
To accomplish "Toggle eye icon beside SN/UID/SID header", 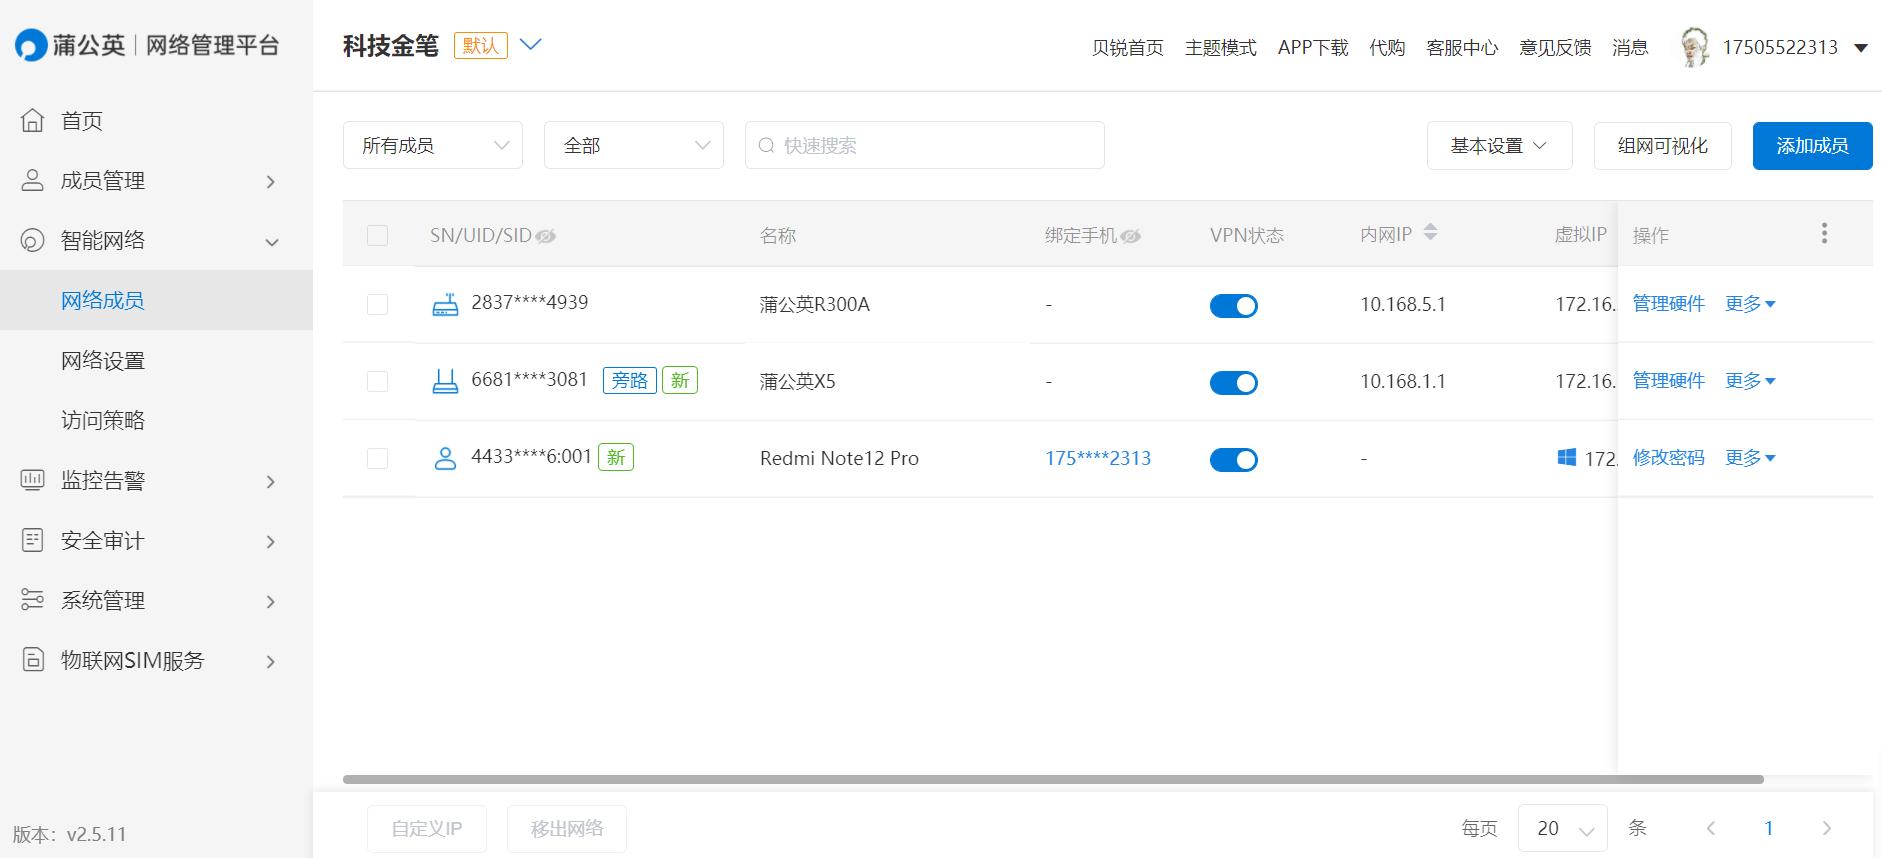I will [x=545, y=236].
